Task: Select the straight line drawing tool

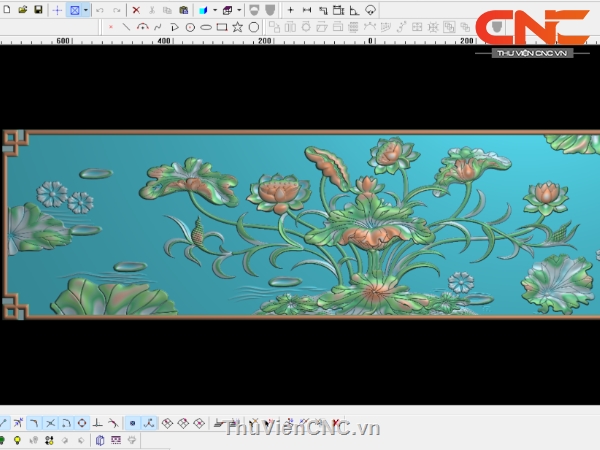Action: coord(126,27)
